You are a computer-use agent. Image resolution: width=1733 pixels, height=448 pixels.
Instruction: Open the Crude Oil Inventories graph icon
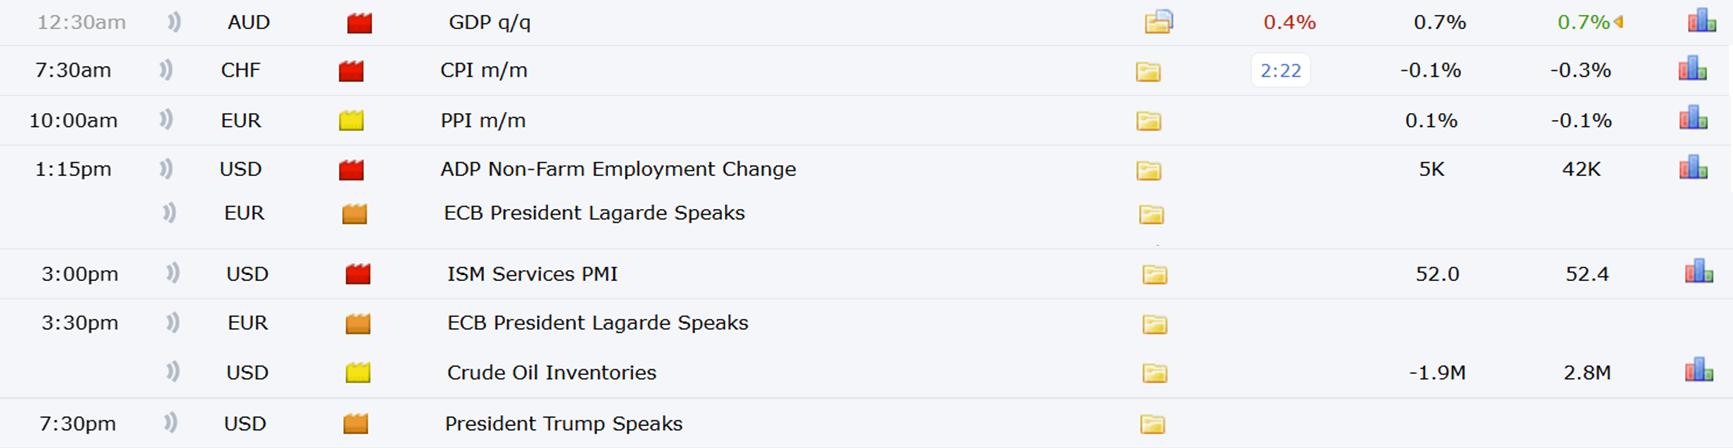[x=1698, y=371]
